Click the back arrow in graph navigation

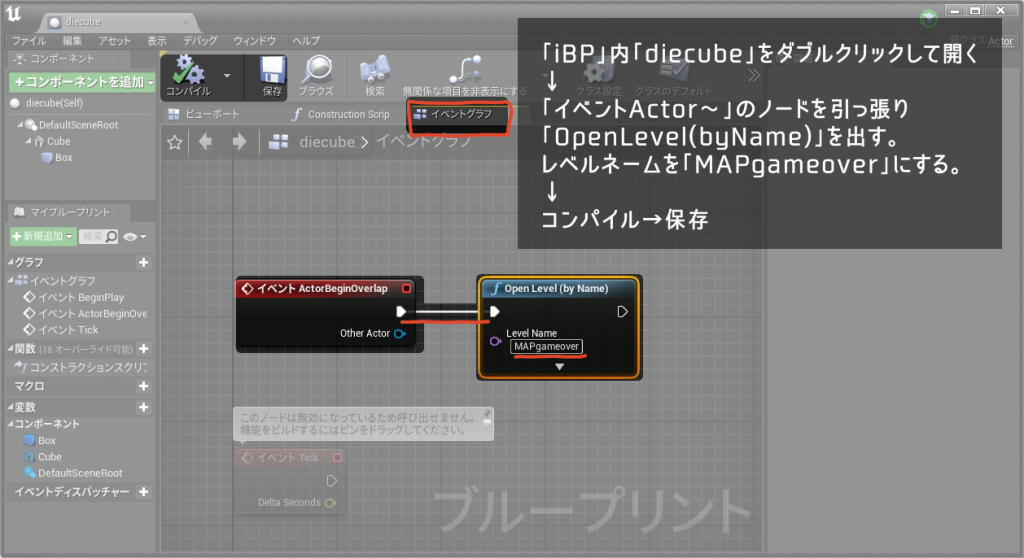click(x=206, y=142)
